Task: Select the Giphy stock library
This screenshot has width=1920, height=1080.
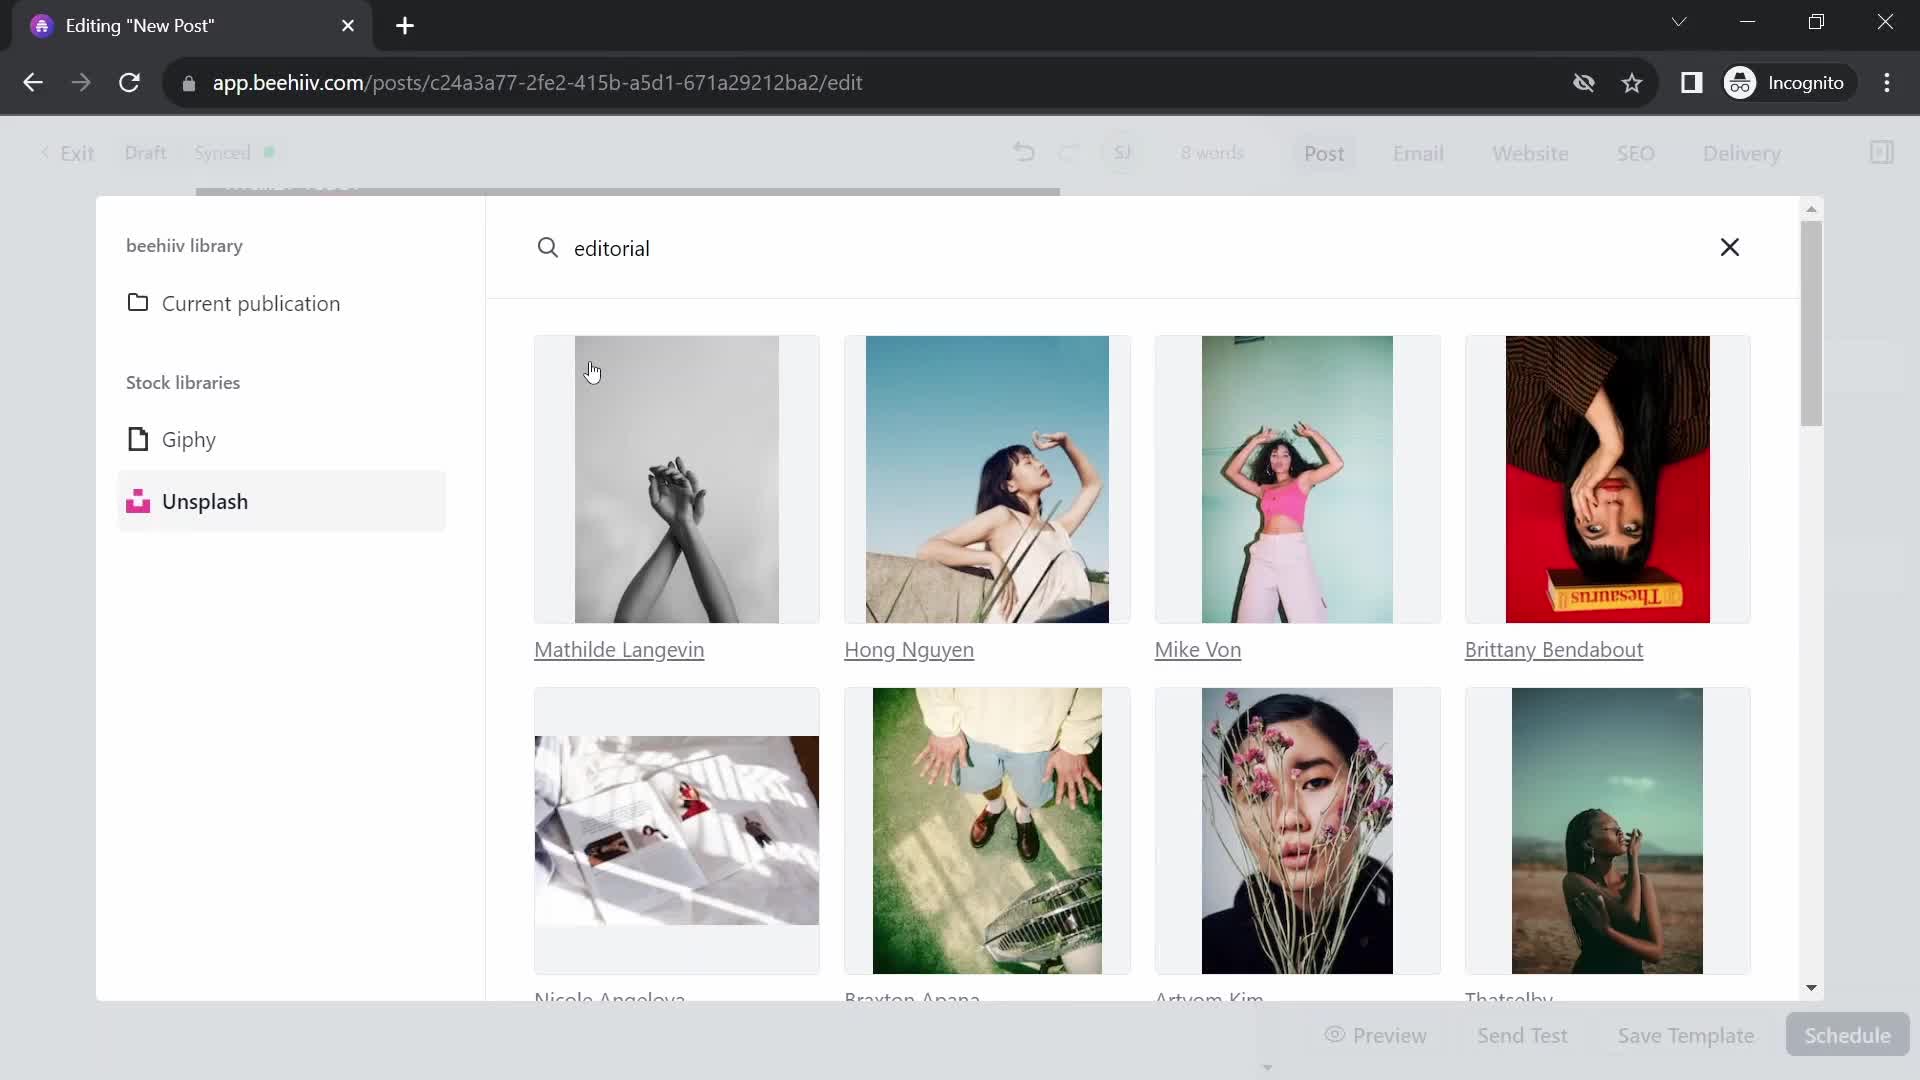Action: 281,440
